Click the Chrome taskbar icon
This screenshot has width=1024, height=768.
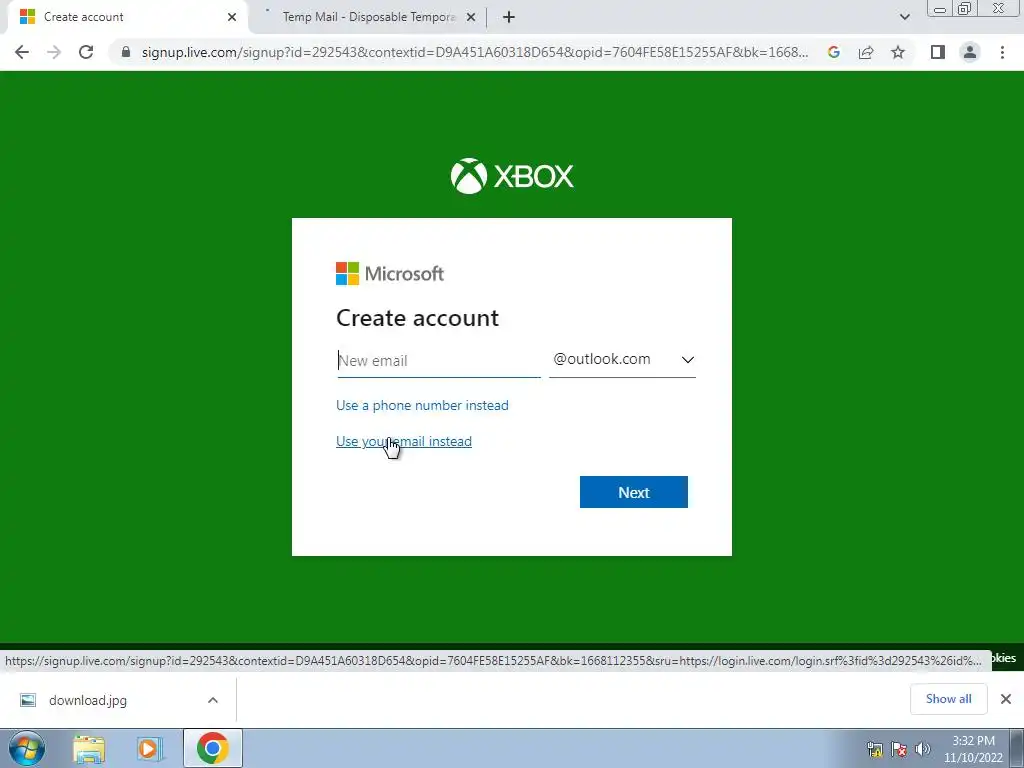(212, 748)
